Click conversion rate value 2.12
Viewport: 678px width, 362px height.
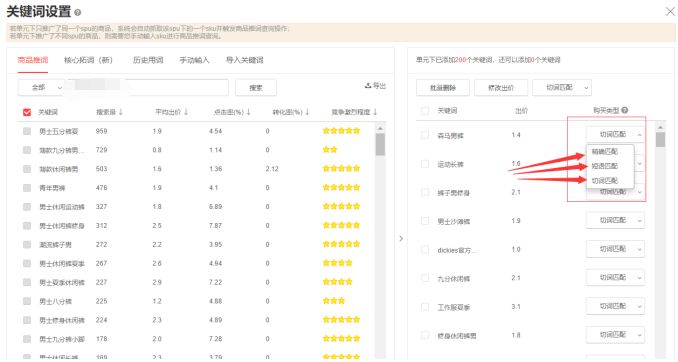click(272, 169)
